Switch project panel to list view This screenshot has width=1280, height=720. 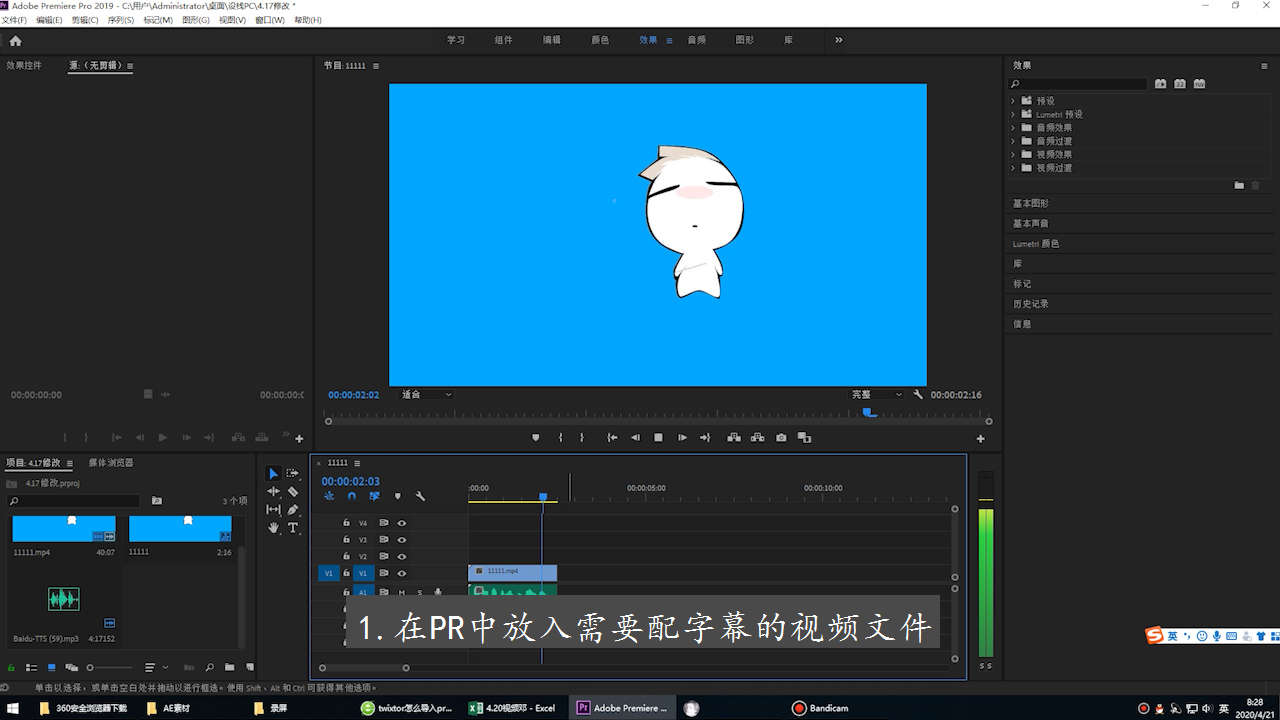pyautogui.click(x=31, y=667)
